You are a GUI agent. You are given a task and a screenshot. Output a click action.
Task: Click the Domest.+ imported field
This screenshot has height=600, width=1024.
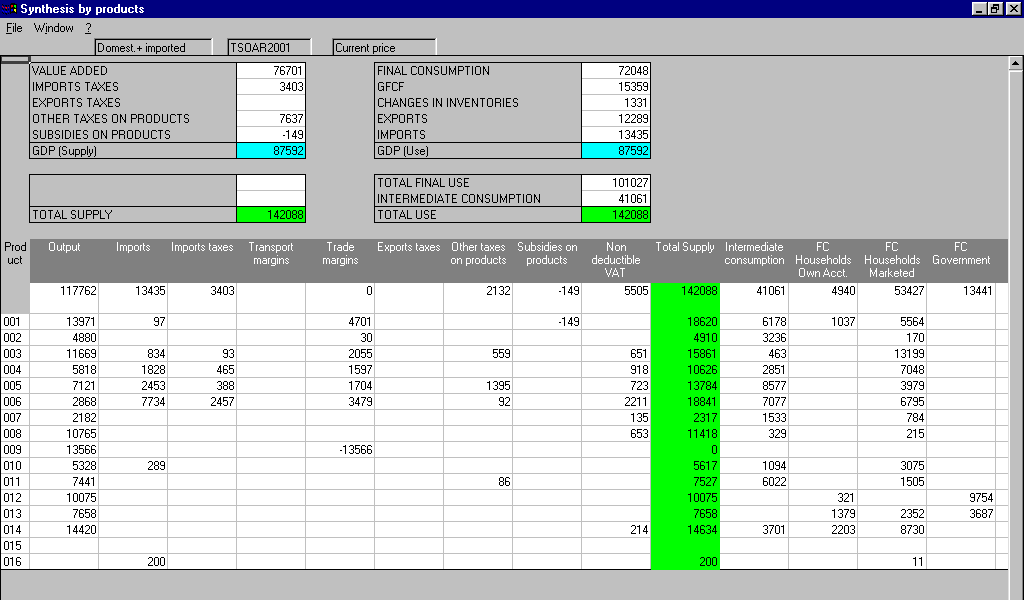pos(153,47)
